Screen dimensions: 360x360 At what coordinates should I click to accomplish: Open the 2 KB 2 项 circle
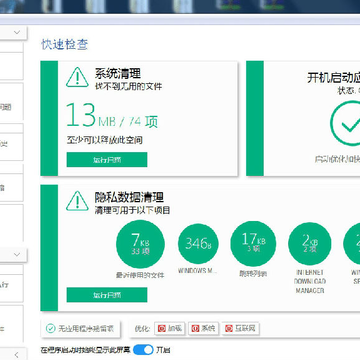[310, 244]
